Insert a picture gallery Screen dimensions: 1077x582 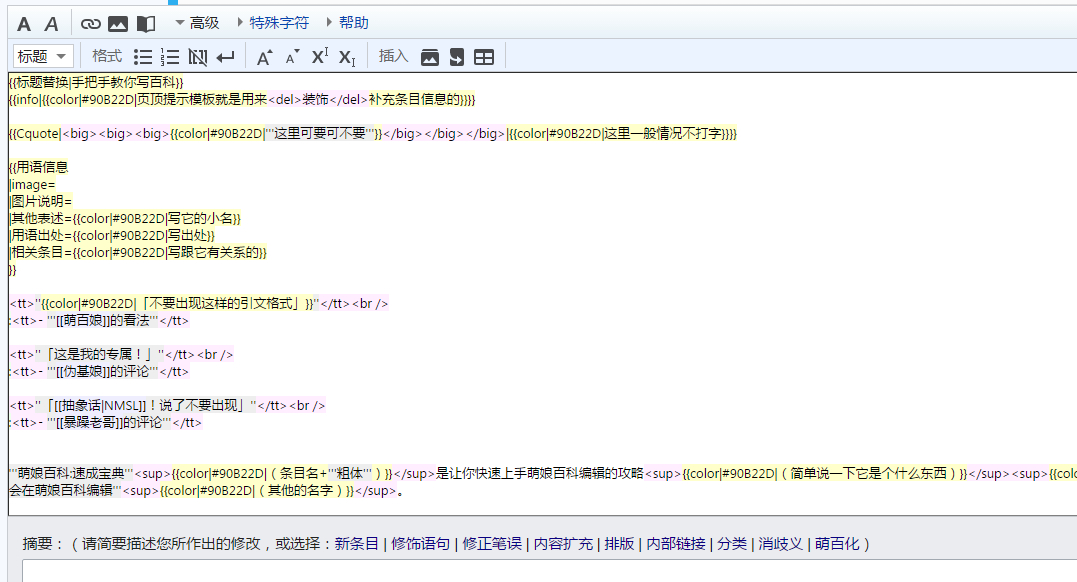430,57
